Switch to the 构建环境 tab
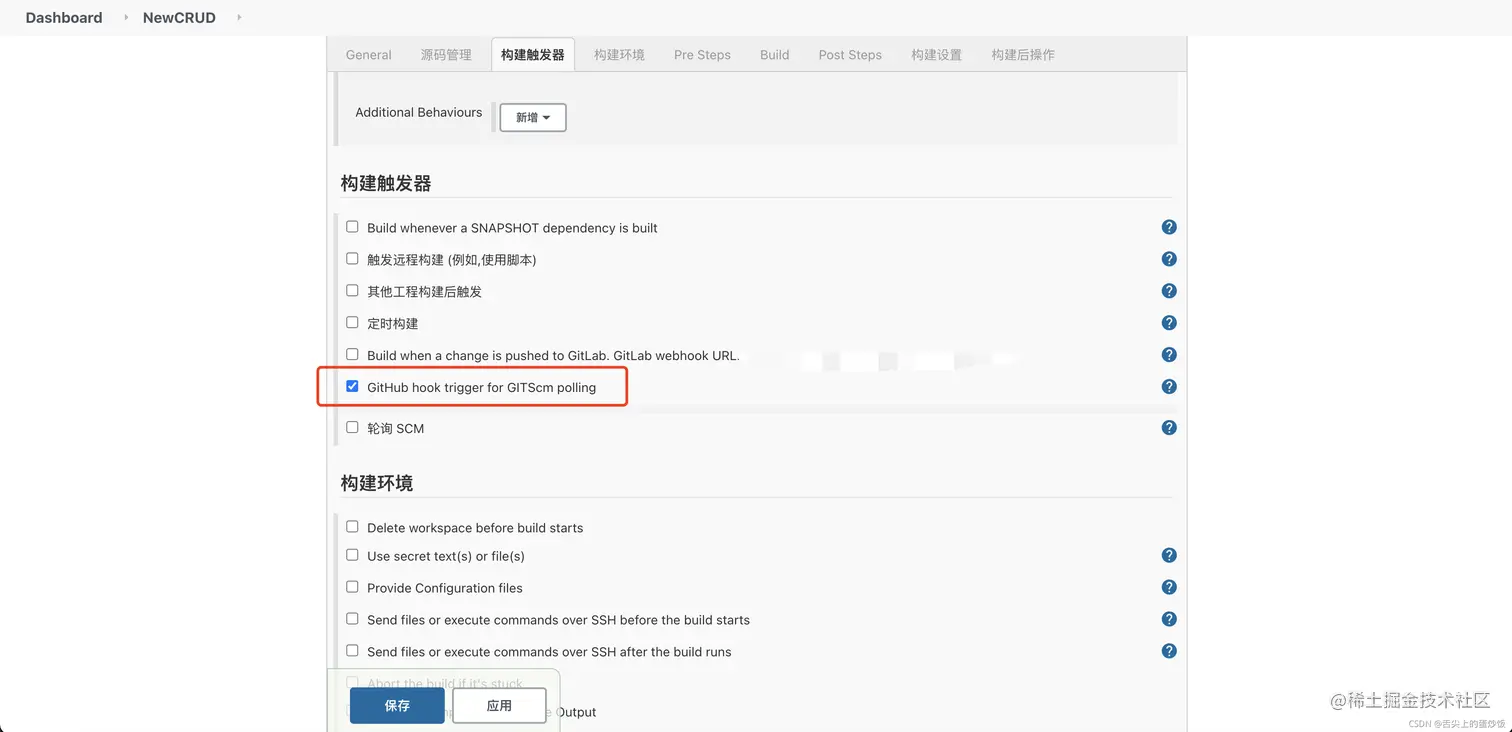Image resolution: width=1512 pixels, height=732 pixels. point(619,55)
